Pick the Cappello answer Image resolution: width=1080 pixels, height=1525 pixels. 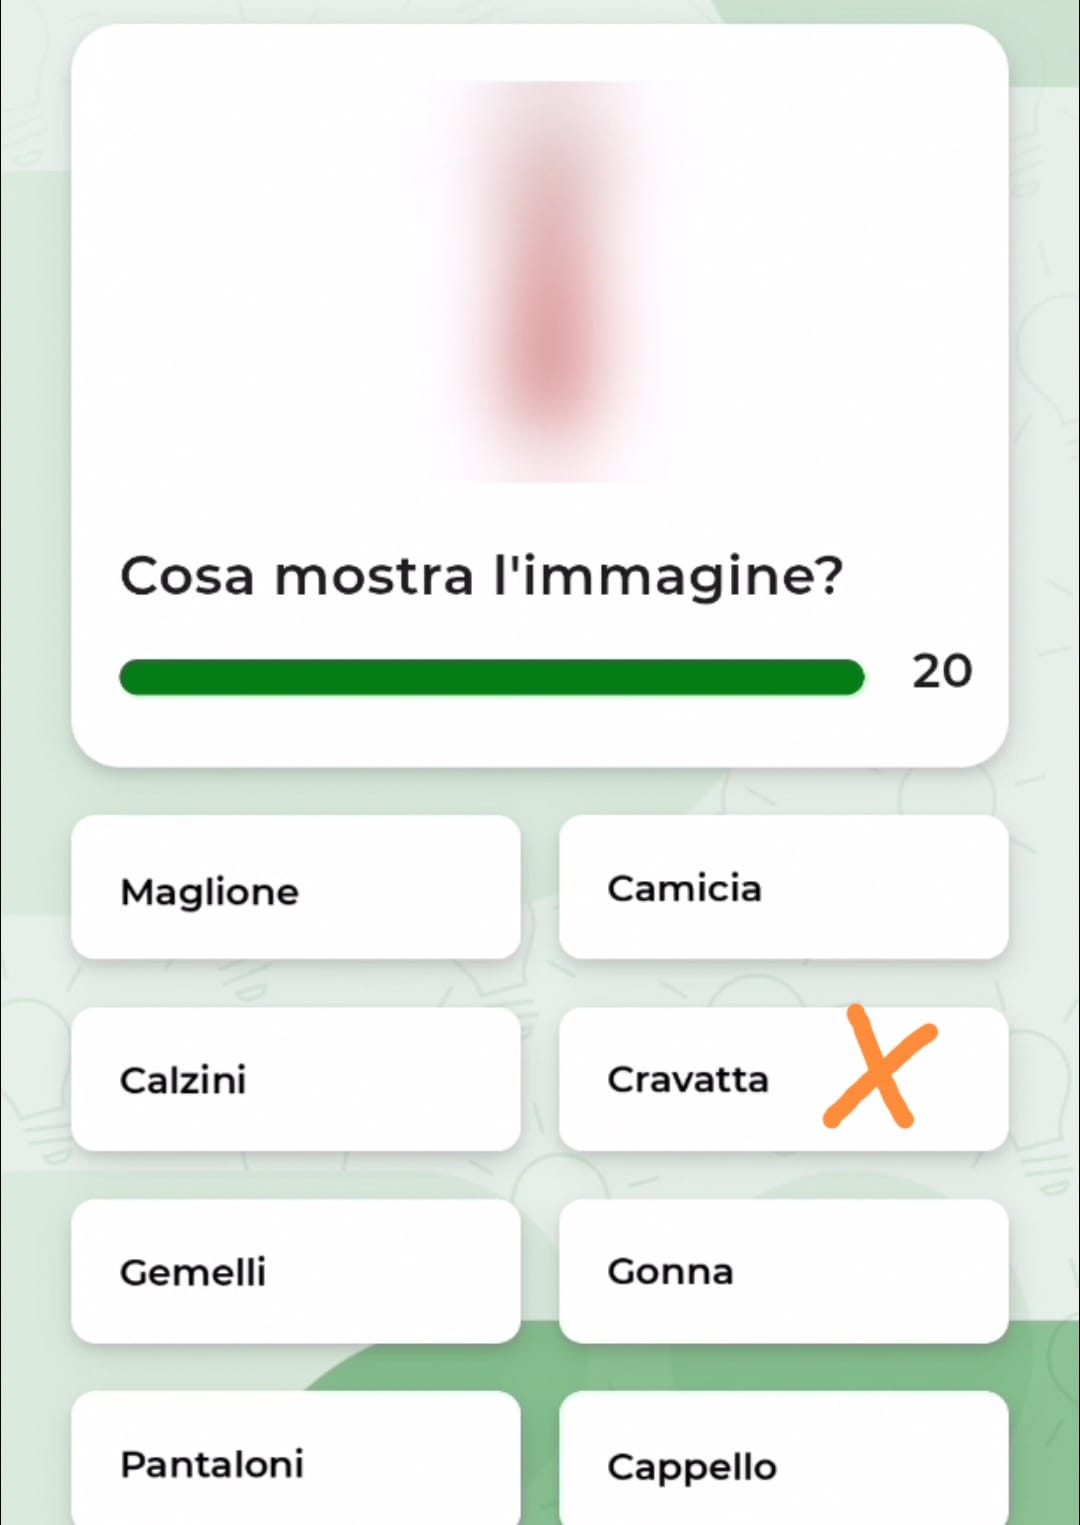(783, 1462)
